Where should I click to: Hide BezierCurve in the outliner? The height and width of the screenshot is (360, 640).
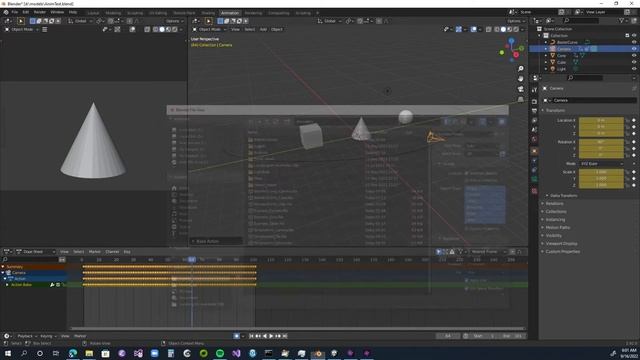click(634, 42)
